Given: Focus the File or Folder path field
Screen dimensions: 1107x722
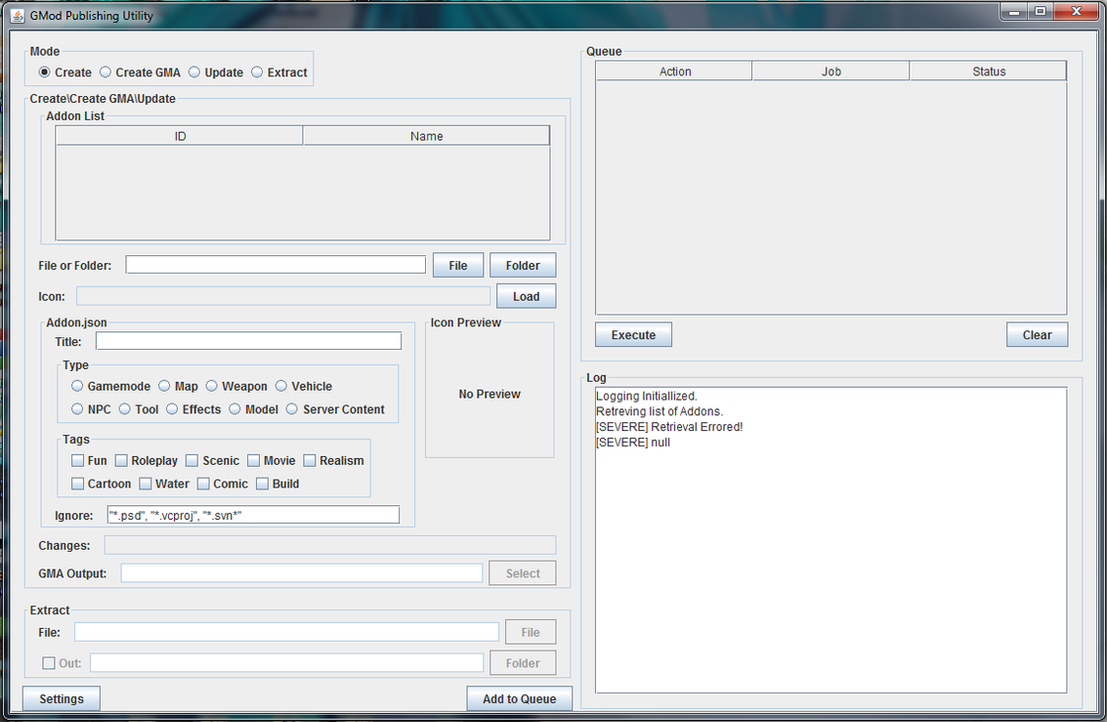Looking at the screenshot, I should (x=275, y=265).
